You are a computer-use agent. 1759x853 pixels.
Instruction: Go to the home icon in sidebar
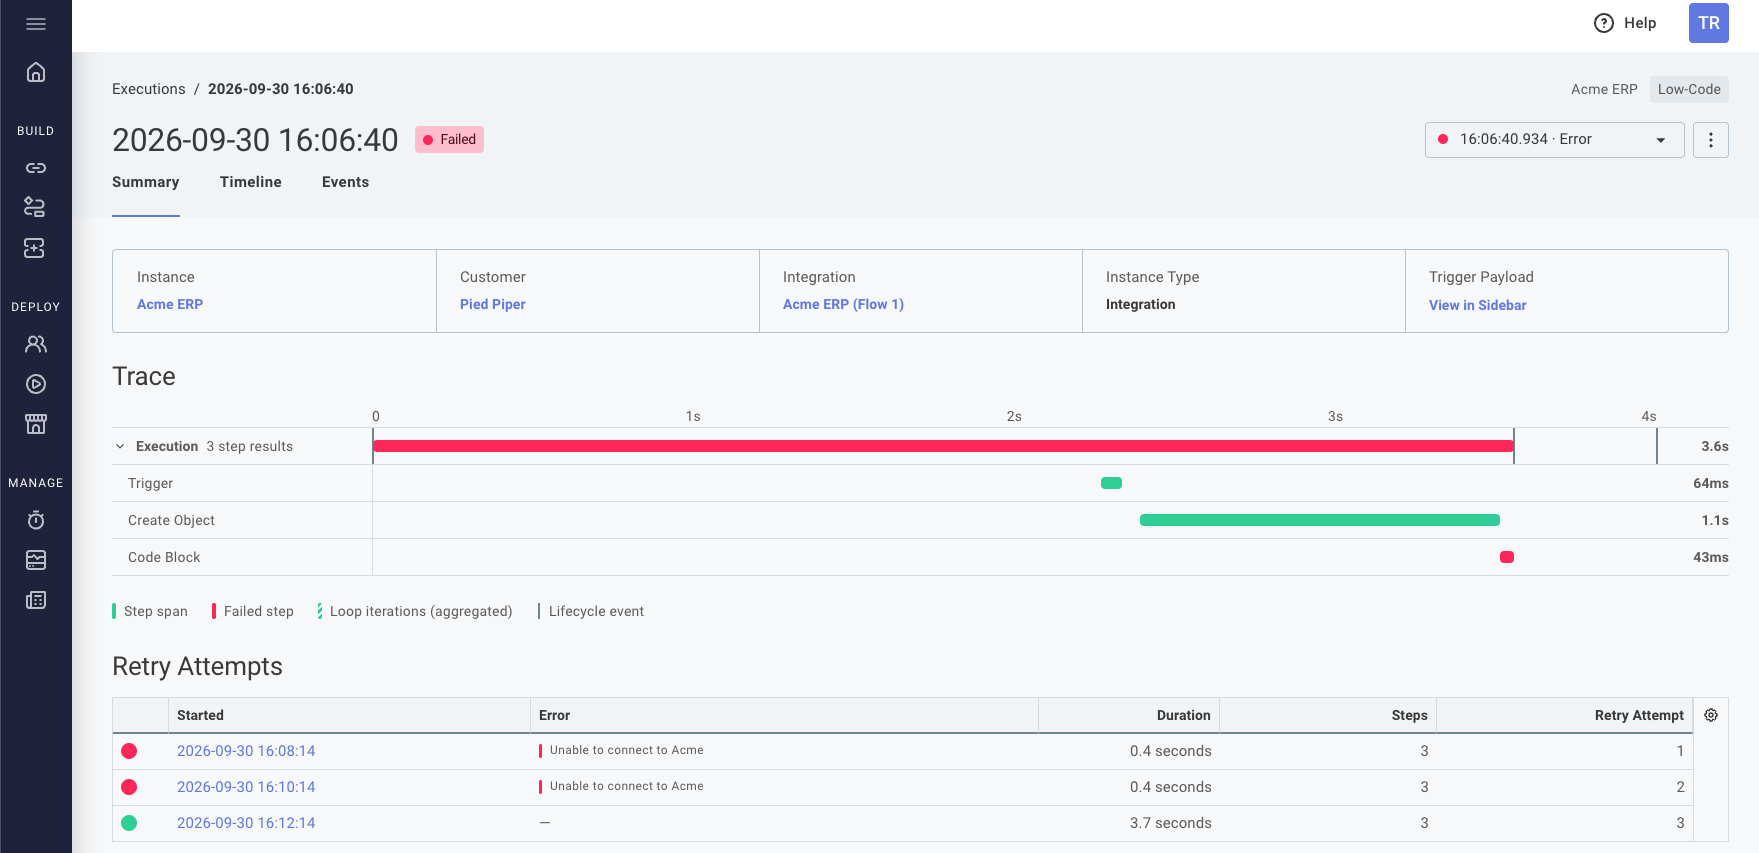tap(36, 72)
